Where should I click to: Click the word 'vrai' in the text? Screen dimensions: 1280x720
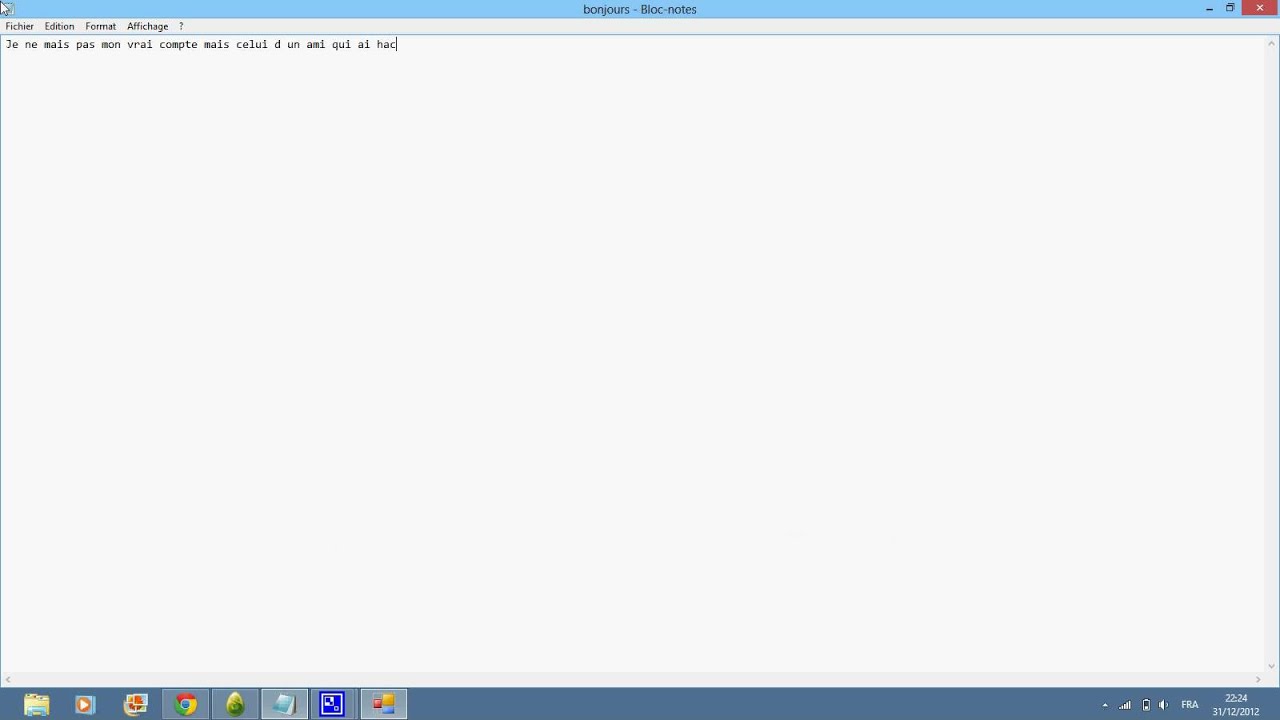coord(139,45)
